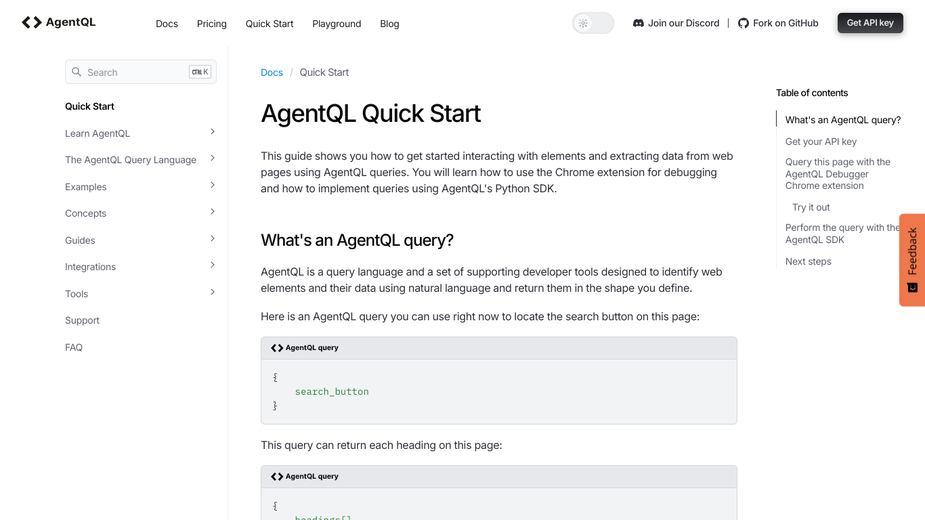The height and width of the screenshot is (520, 925).
Task: Click the Get API key button
Action: pyautogui.click(x=870, y=23)
